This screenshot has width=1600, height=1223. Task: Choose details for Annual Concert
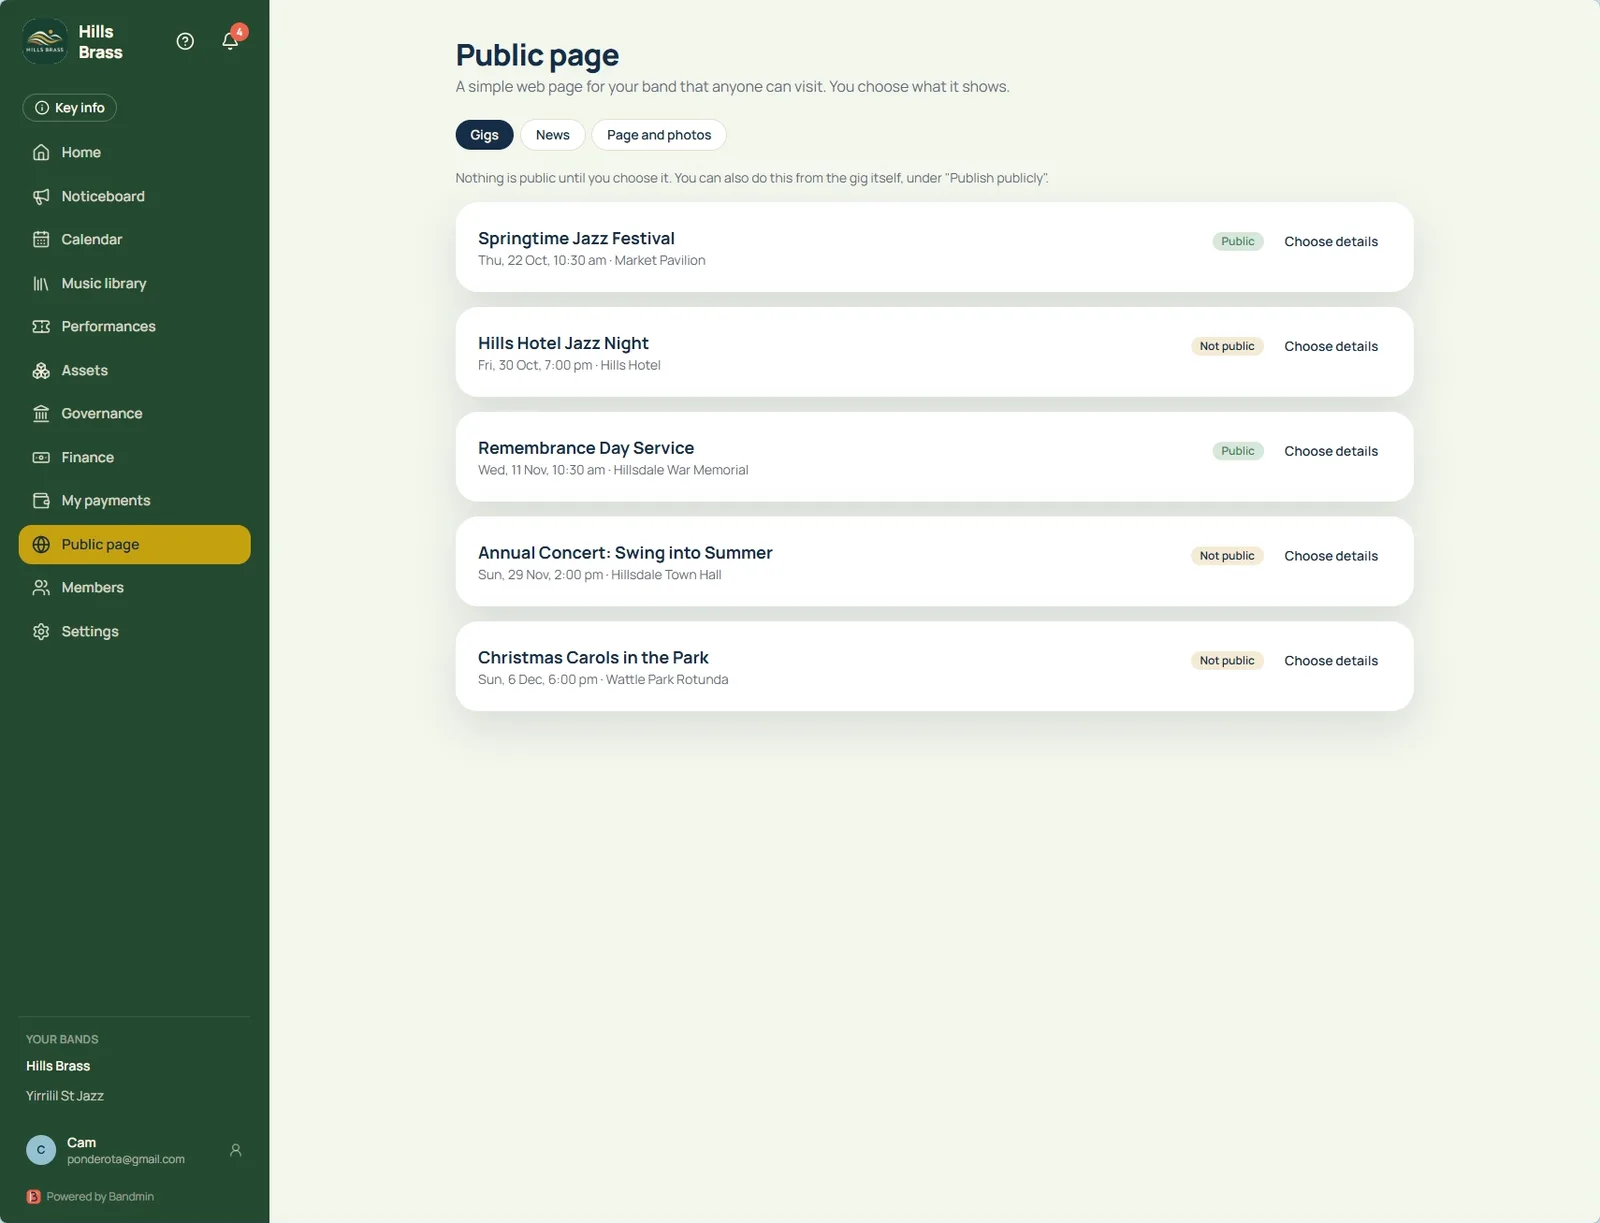click(x=1331, y=556)
